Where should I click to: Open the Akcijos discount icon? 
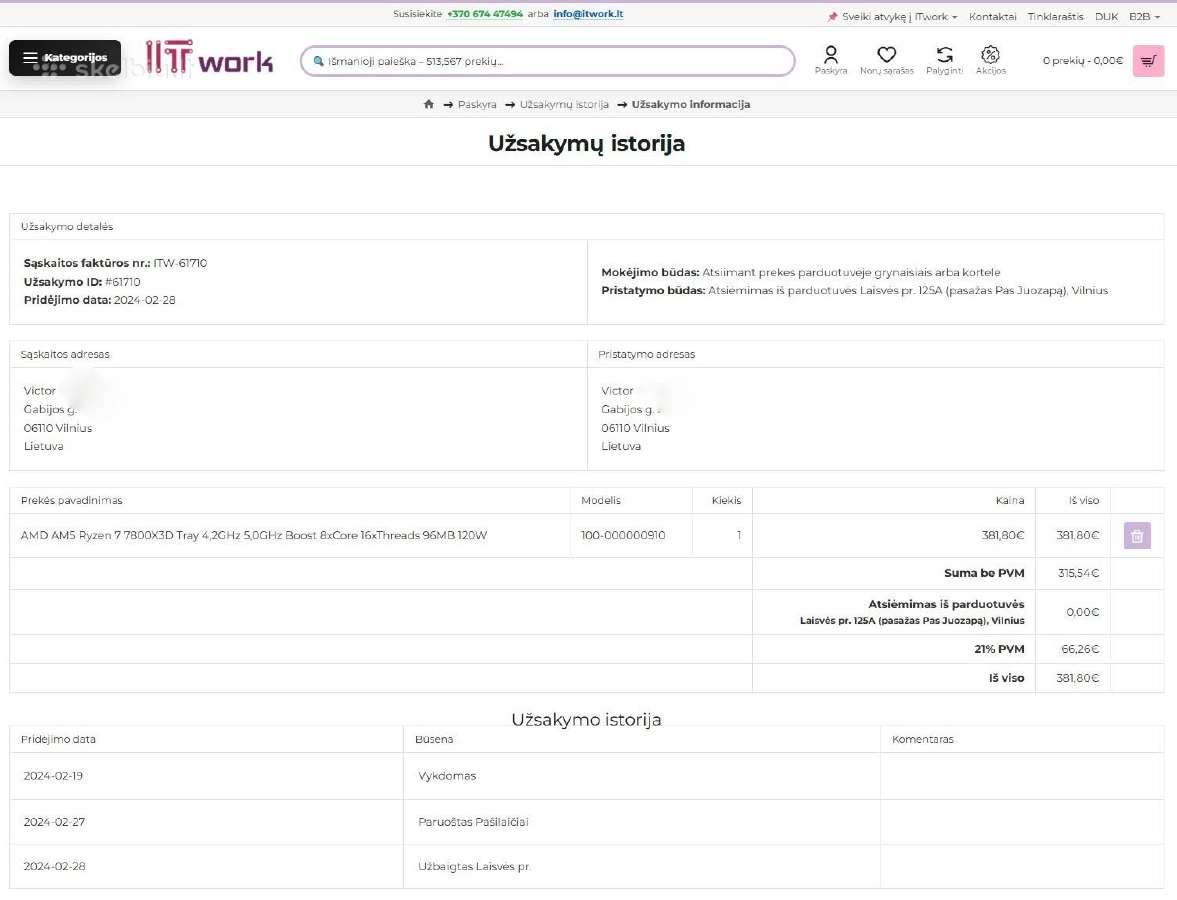pyautogui.click(x=991, y=60)
